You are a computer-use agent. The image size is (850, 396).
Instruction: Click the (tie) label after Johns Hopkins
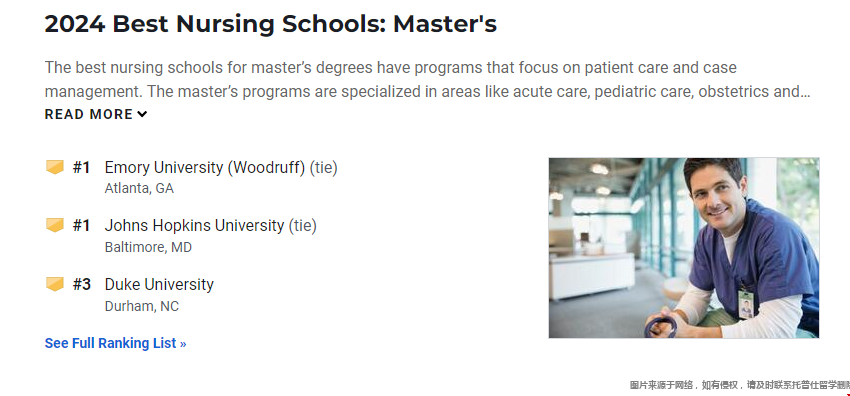coord(302,225)
